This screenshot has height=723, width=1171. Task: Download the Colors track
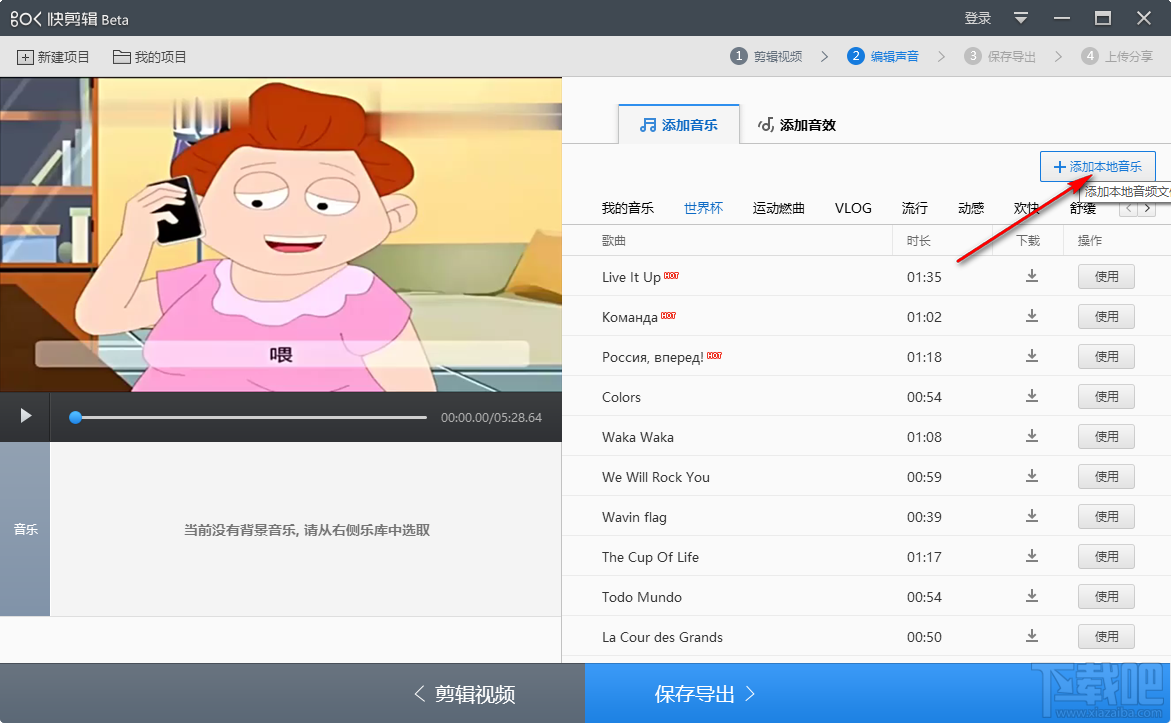click(x=1031, y=396)
